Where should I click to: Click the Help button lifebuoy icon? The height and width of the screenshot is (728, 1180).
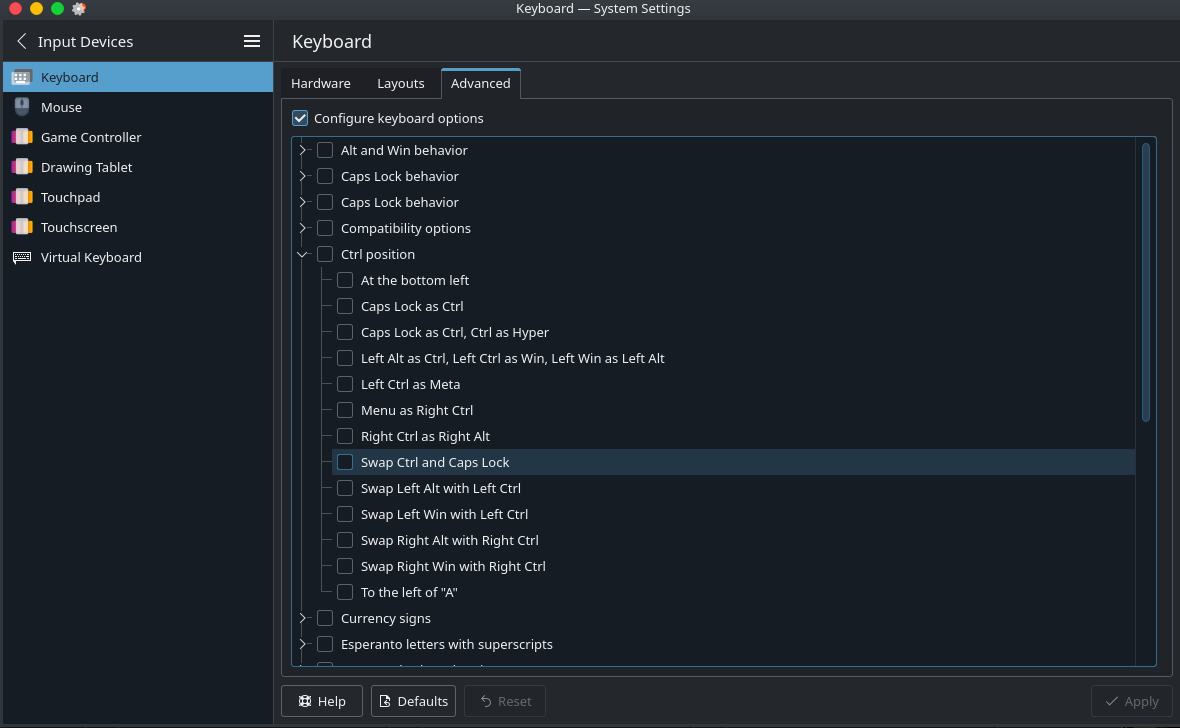305,701
